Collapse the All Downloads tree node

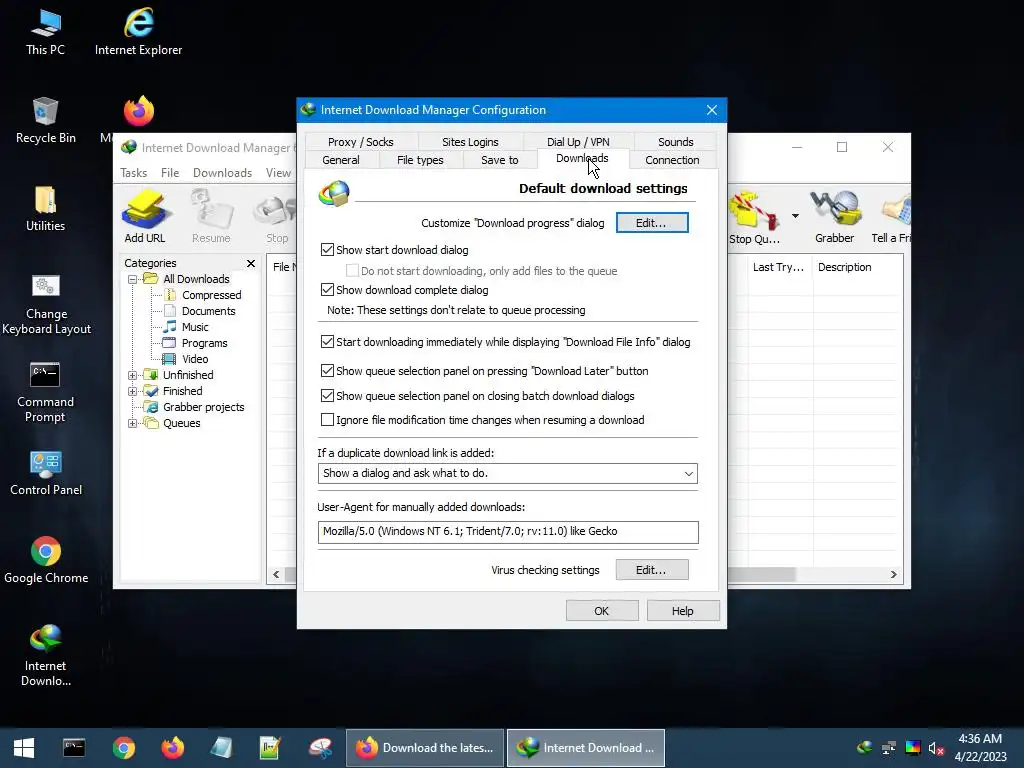point(133,279)
